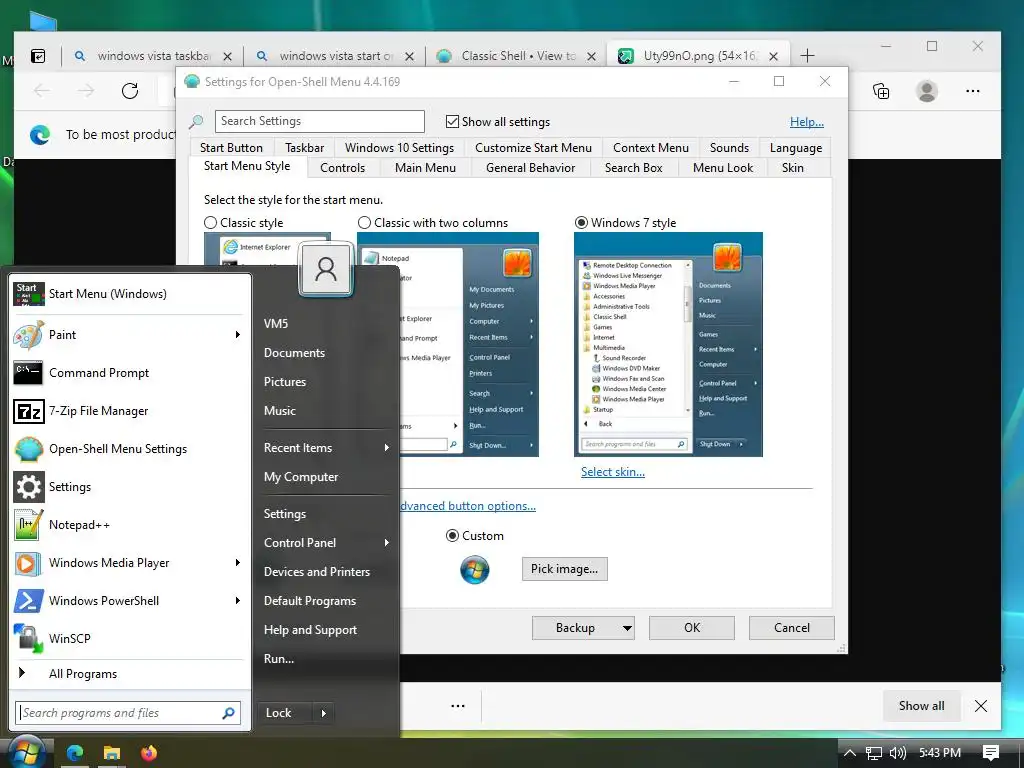Click the Search Settings input field
Image resolution: width=1024 pixels, height=768 pixels.
coord(320,121)
